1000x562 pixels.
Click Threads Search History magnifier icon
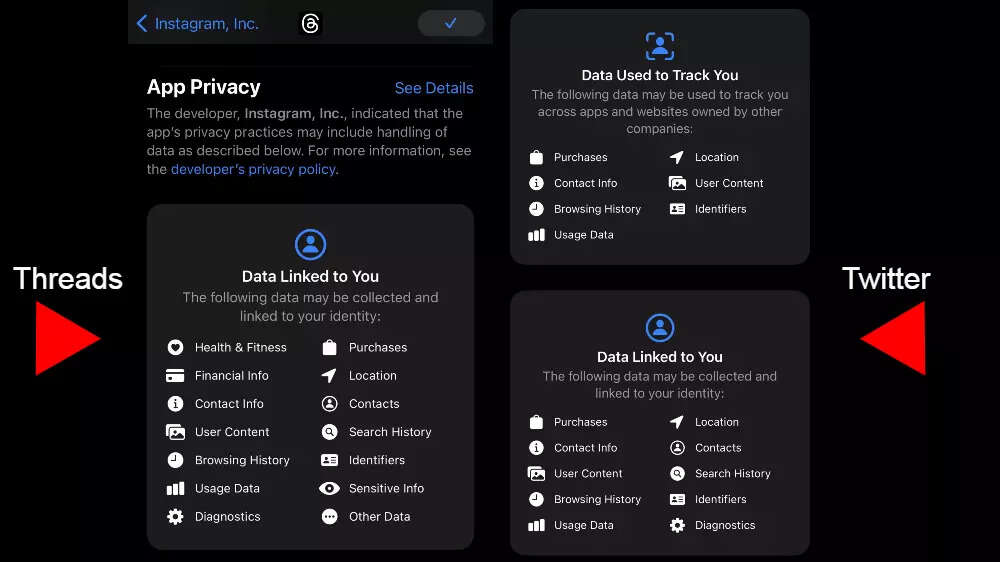pos(329,432)
